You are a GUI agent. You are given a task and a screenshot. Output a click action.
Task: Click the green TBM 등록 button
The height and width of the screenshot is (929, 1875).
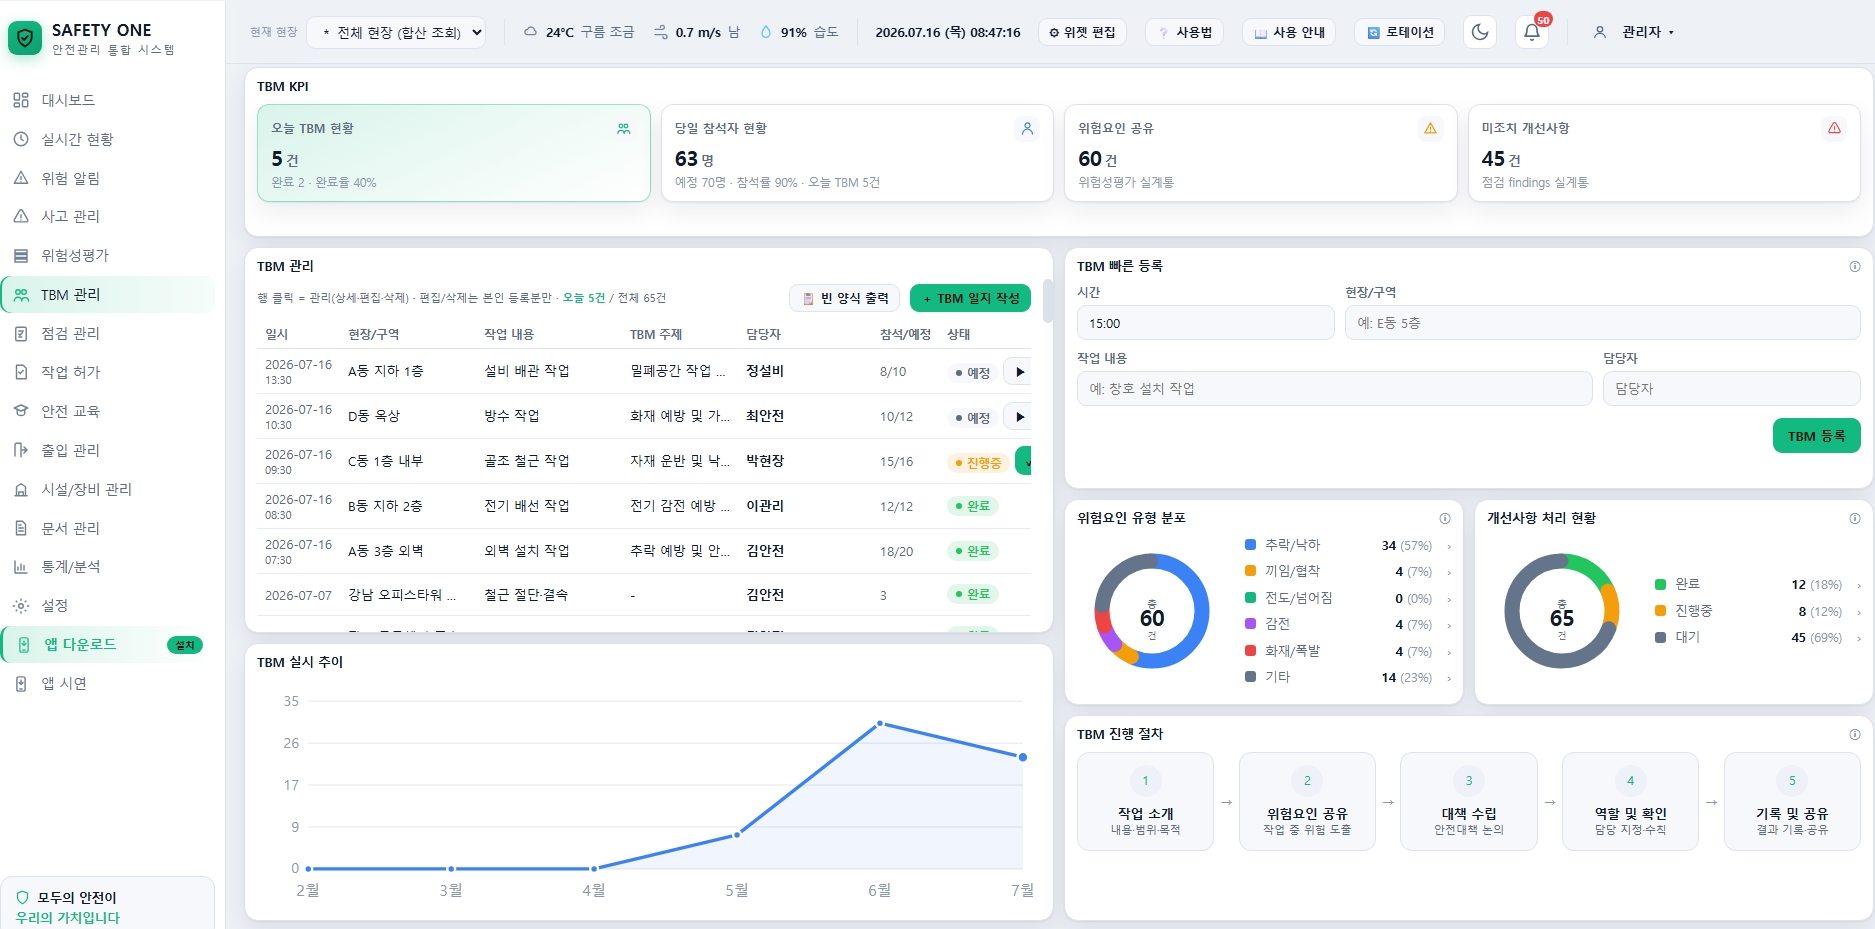pyautogui.click(x=1816, y=436)
